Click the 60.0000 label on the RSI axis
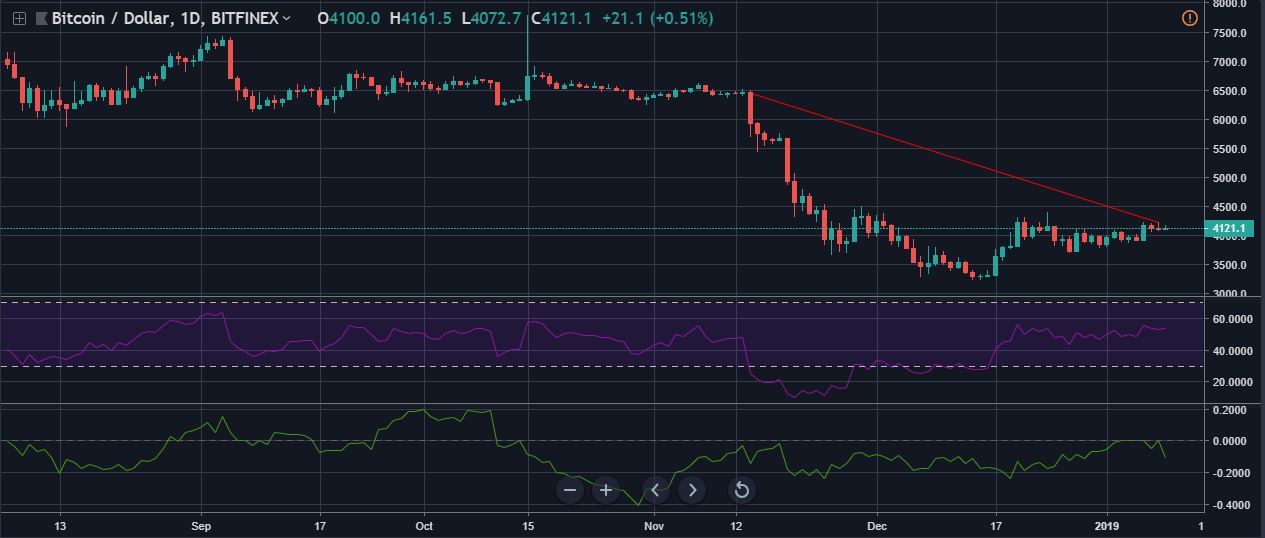1265x538 pixels. pyautogui.click(x=1230, y=319)
